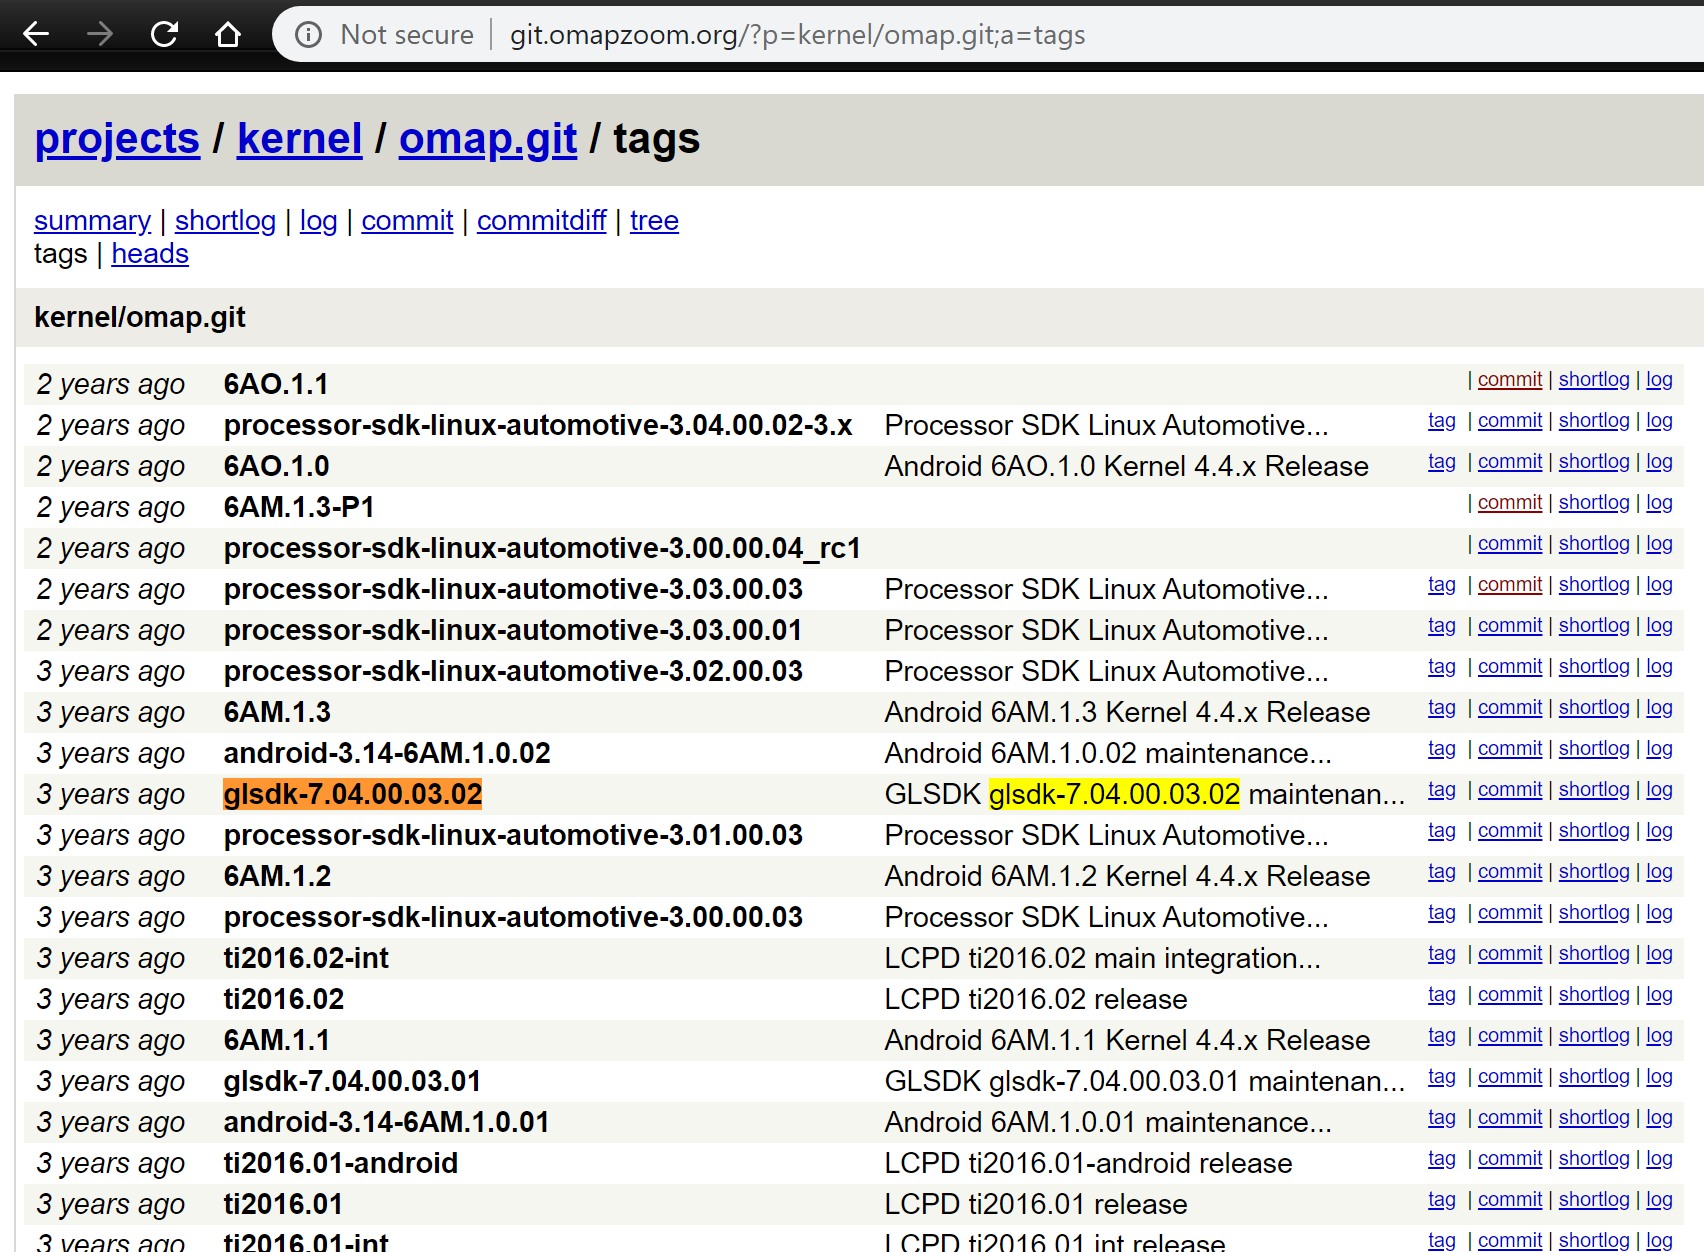Open the kernel breadcrumb link
Viewport: 1704px width, 1252px height.
click(299, 139)
